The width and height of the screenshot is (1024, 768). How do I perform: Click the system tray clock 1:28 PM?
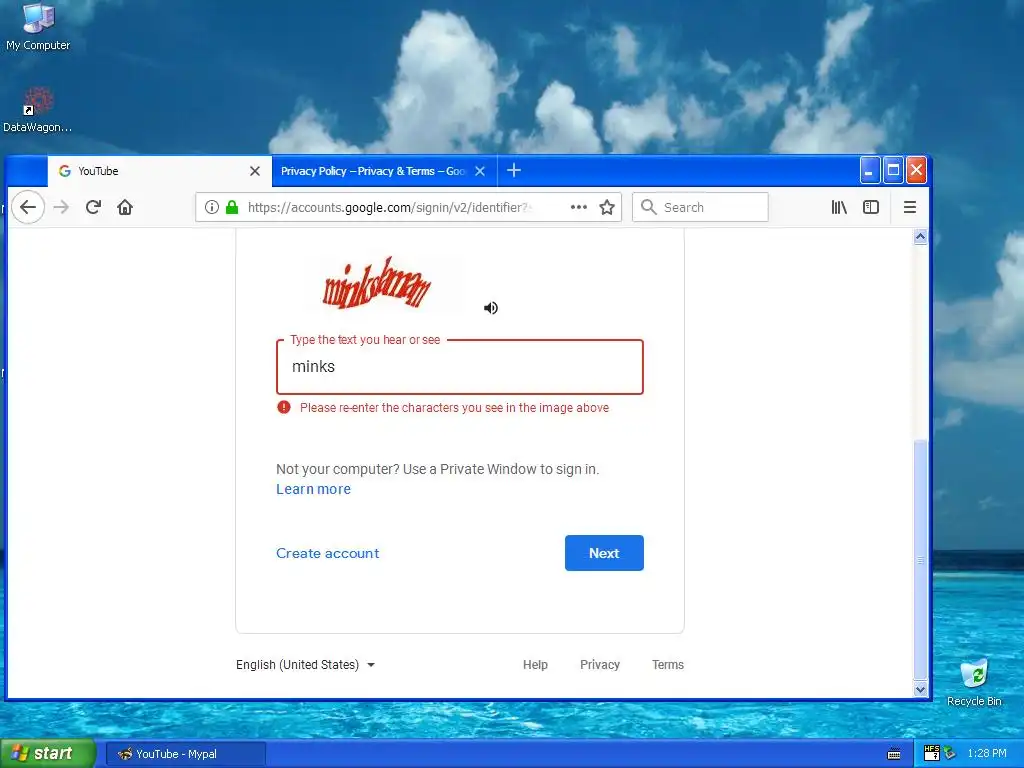pyautogui.click(x=987, y=754)
